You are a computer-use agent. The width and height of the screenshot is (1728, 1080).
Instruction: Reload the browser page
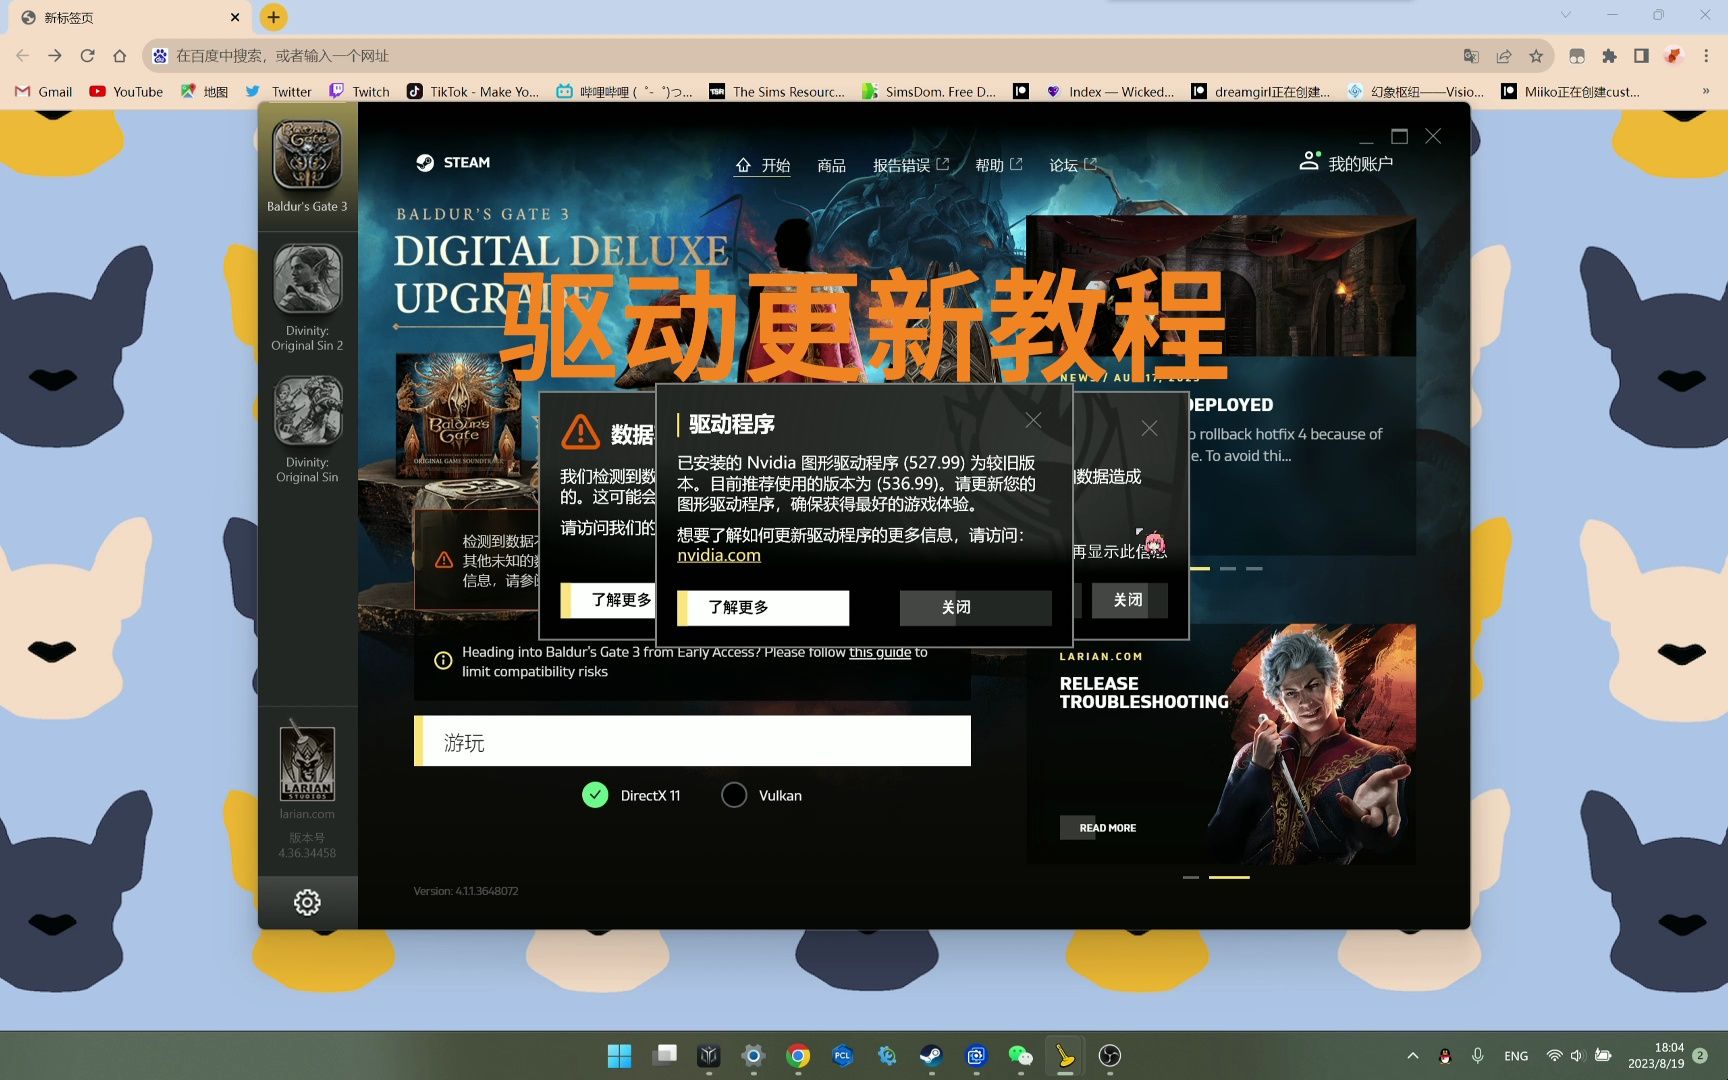click(87, 56)
